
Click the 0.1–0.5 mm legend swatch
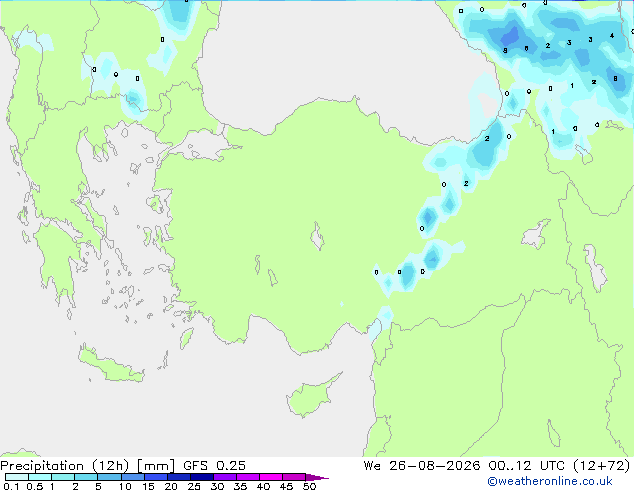tap(17, 477)
